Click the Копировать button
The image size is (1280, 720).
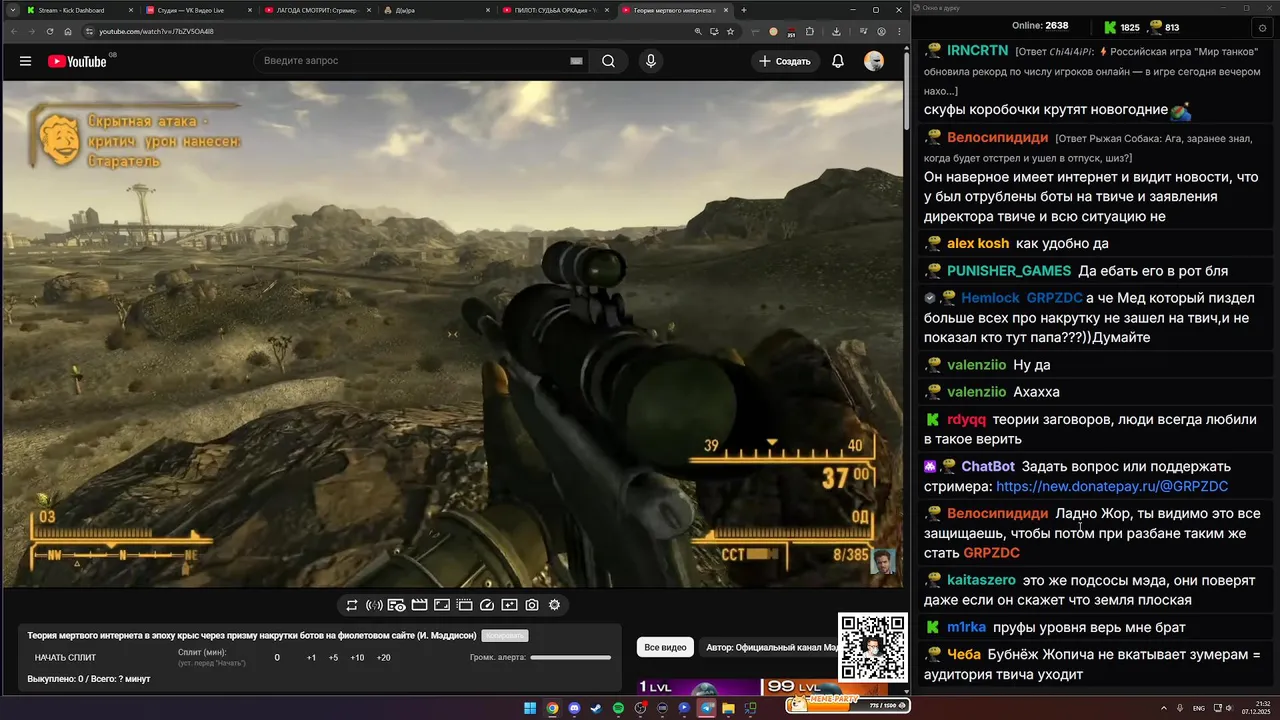point(504,635)
